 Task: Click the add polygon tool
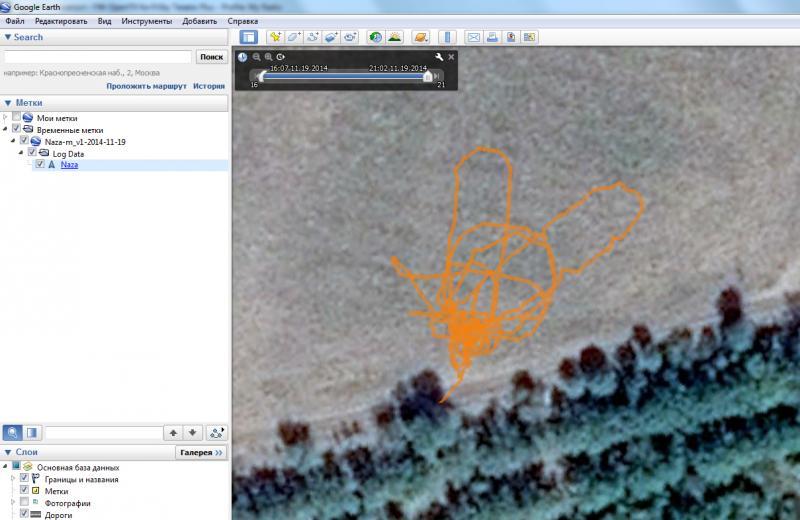294,37
